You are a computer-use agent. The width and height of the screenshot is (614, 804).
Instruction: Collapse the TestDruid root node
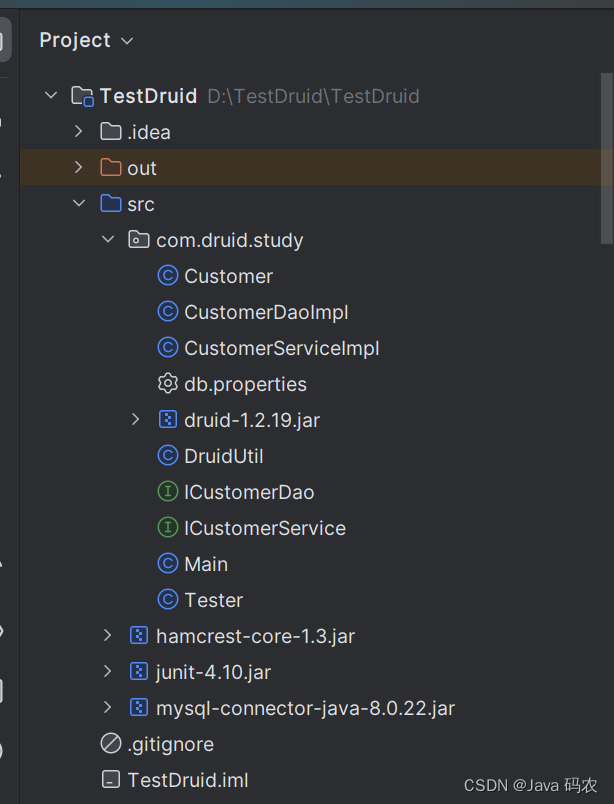pyautogui.click(x=51, y=95)
